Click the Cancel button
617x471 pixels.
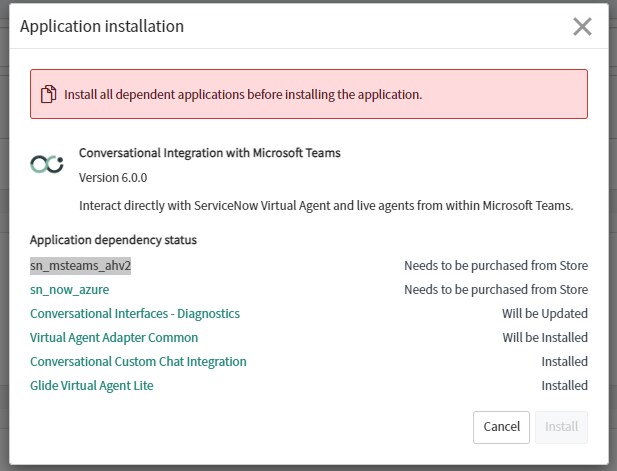[501, 427]
